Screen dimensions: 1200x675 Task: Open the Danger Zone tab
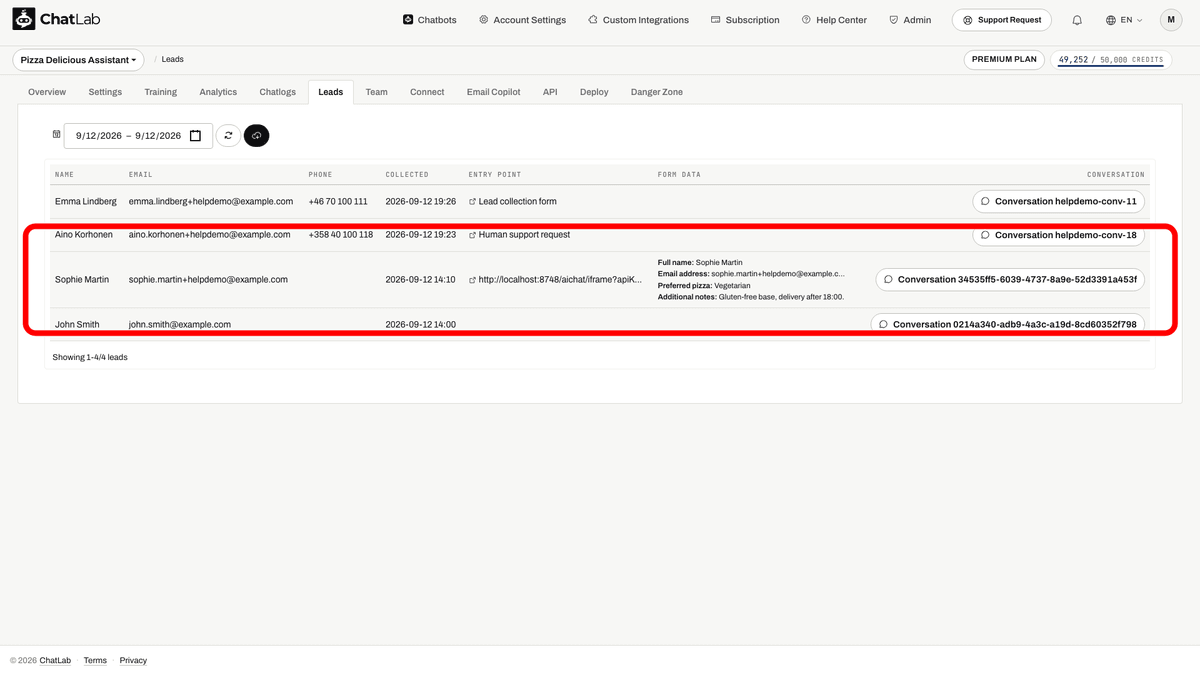pos(657,92)
